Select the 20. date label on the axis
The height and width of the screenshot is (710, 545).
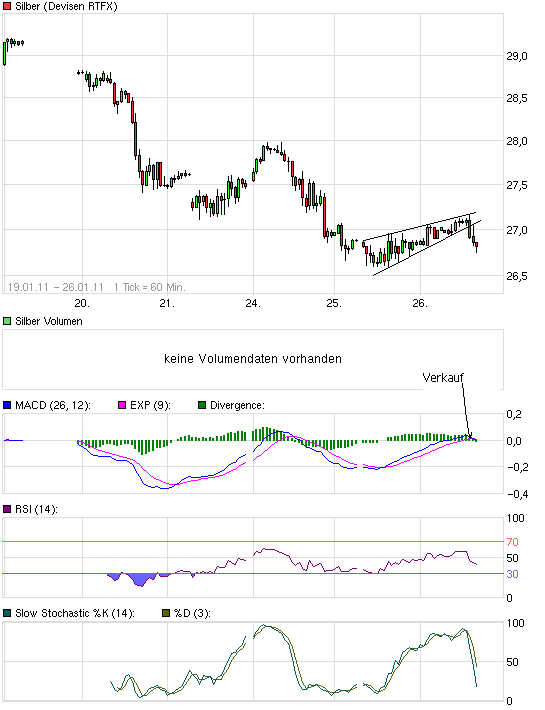tap(82, 303)
